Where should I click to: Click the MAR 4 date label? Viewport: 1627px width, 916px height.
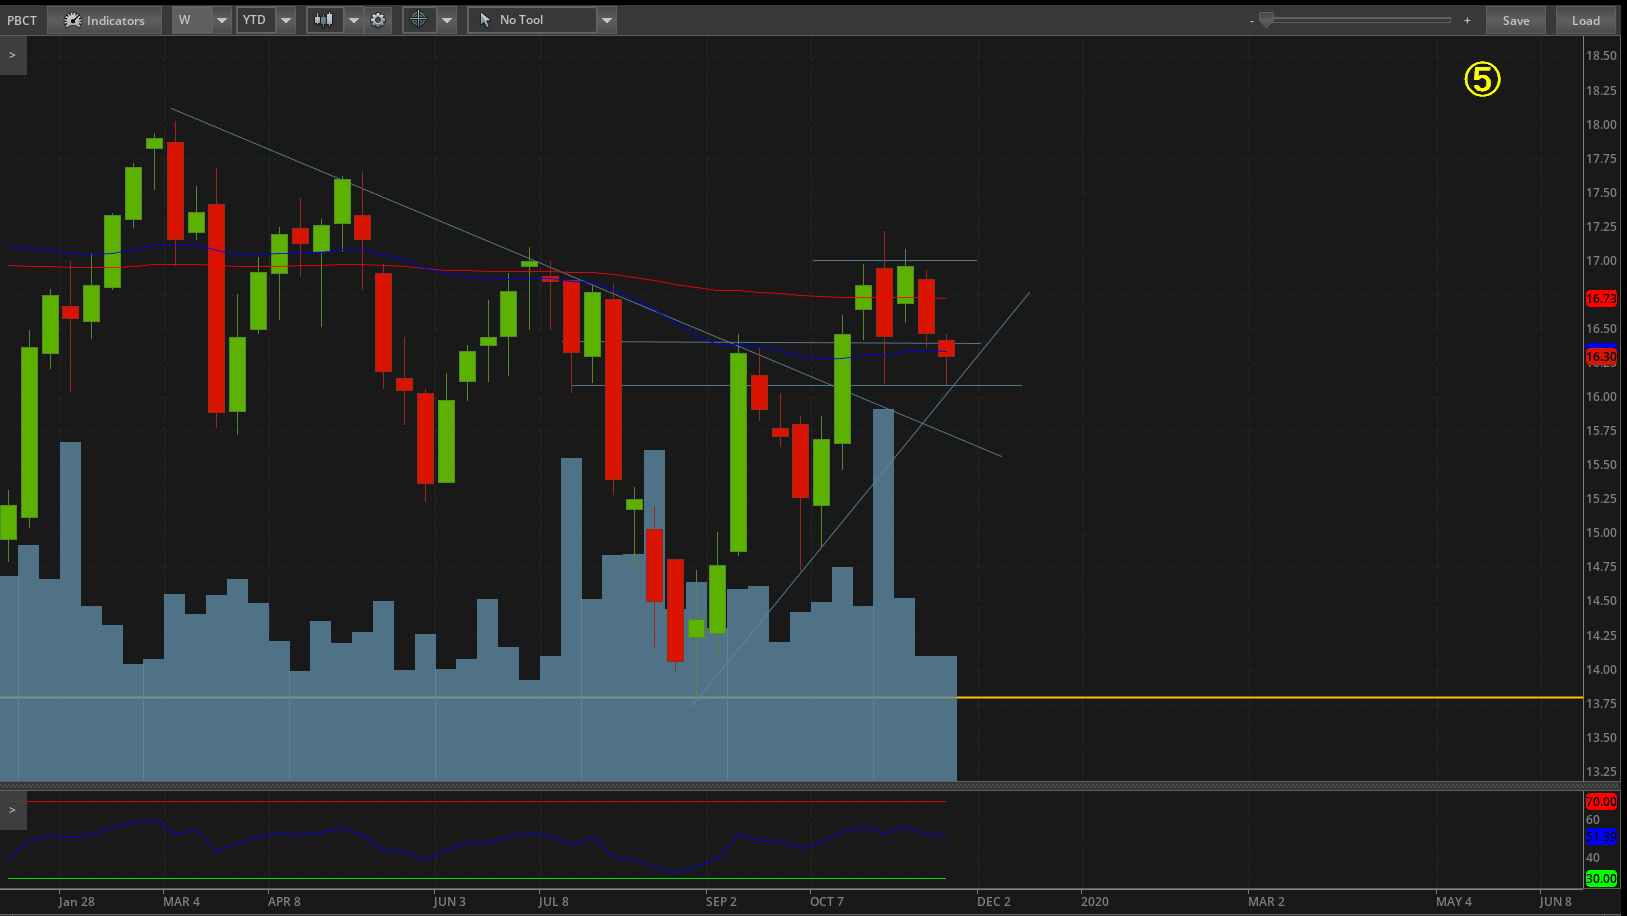[181, 902]
